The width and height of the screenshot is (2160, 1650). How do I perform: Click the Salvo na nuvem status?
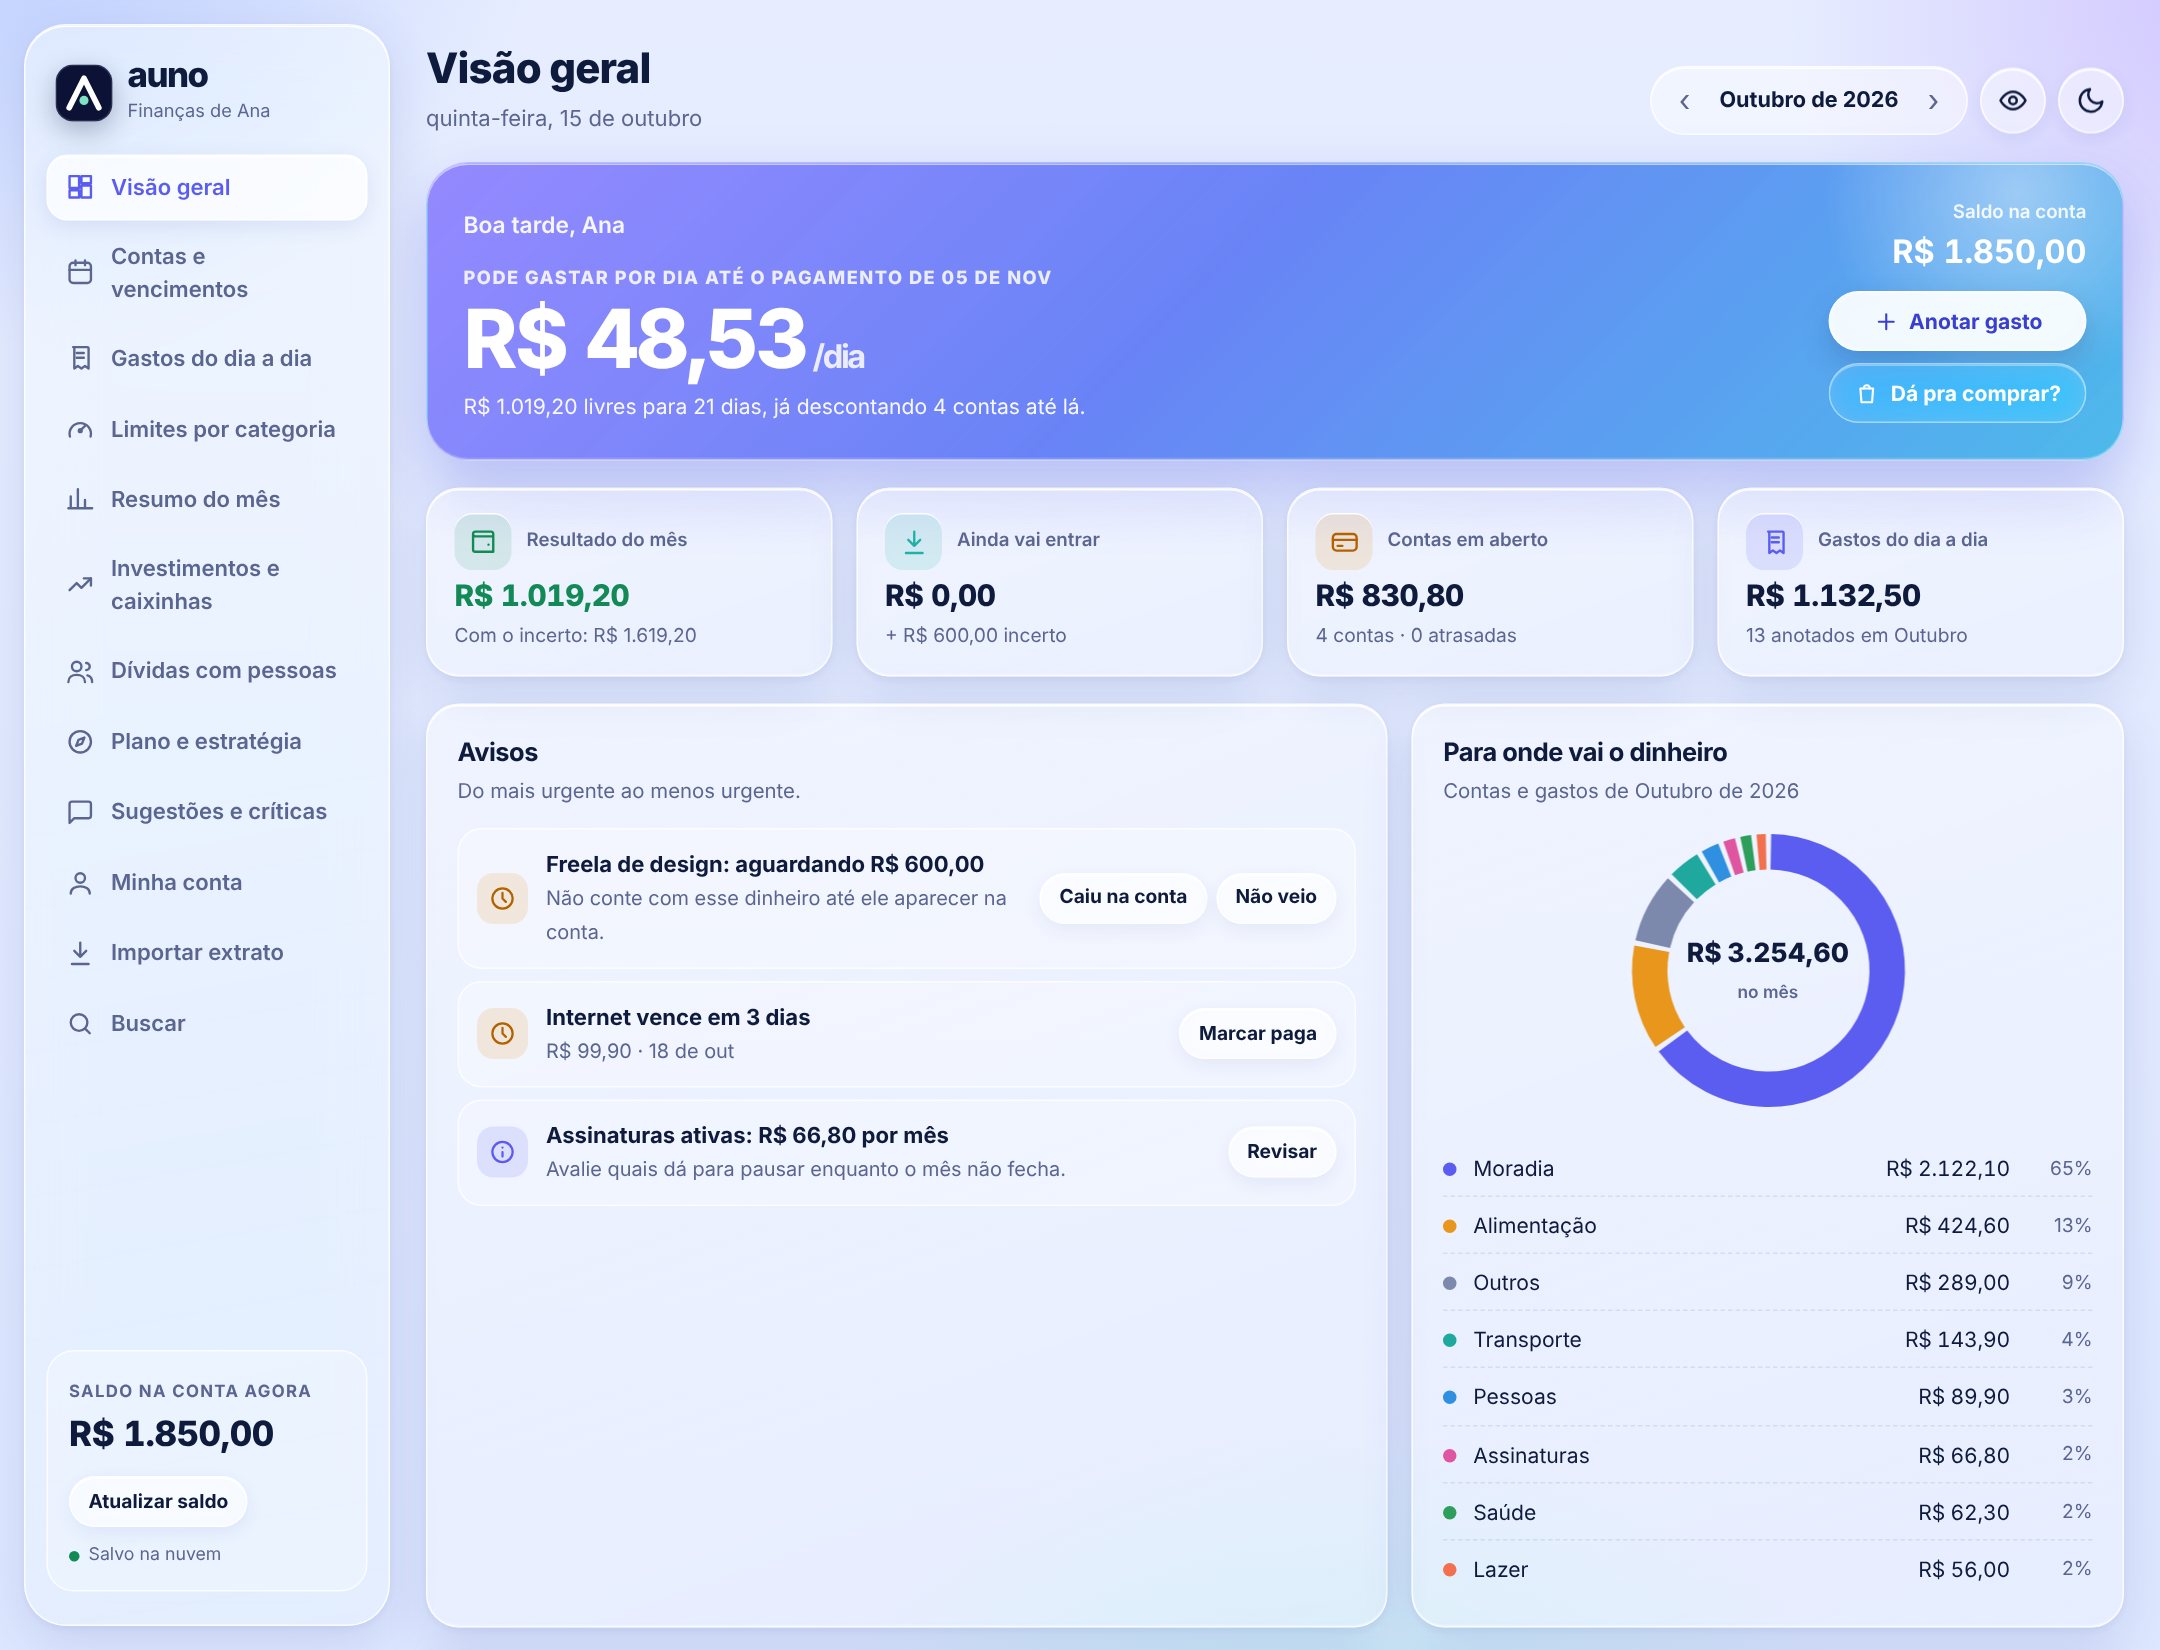pos(145,1554)
